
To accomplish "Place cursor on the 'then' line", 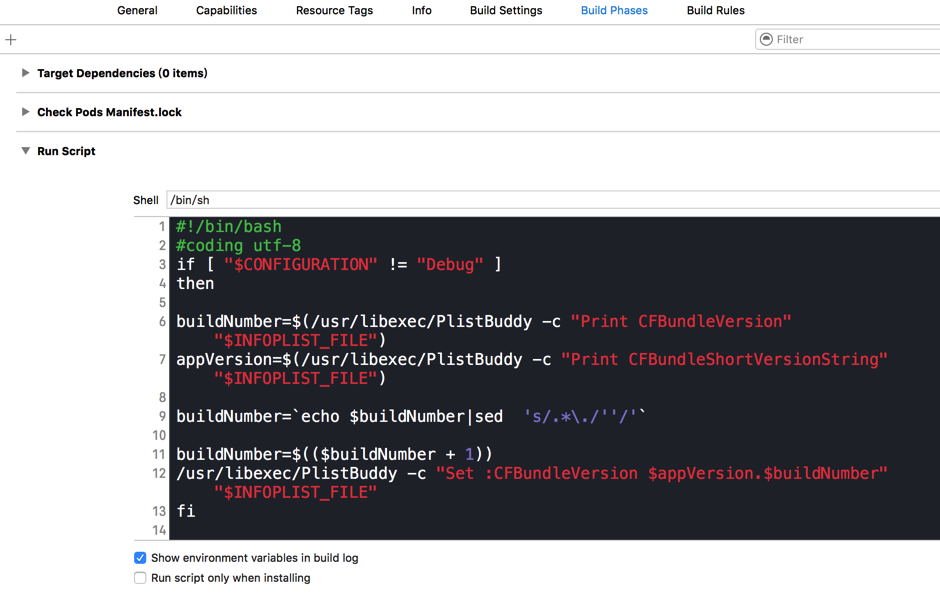I will coord(195,283).
